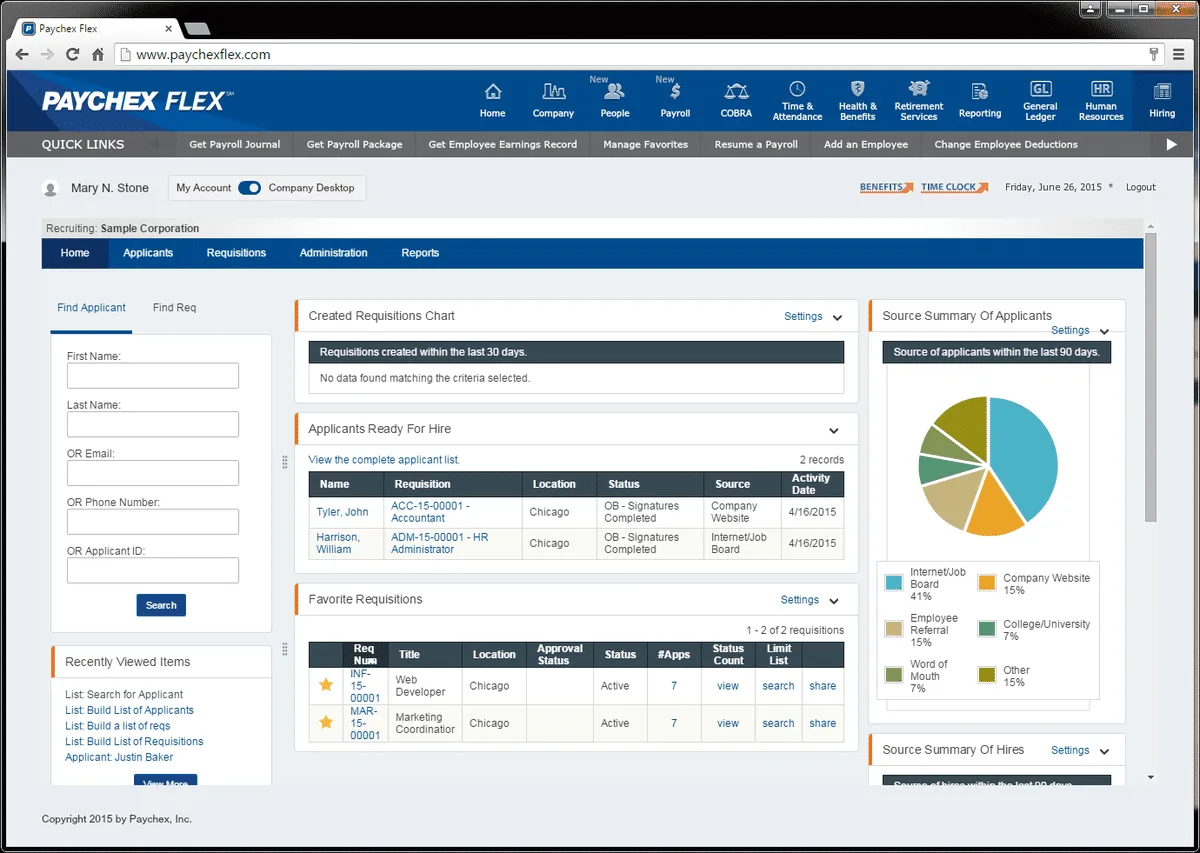Click Internet/Job Board blue legend swatch
This screenshot has height=853, width=1200.
[x=894, y=582]
